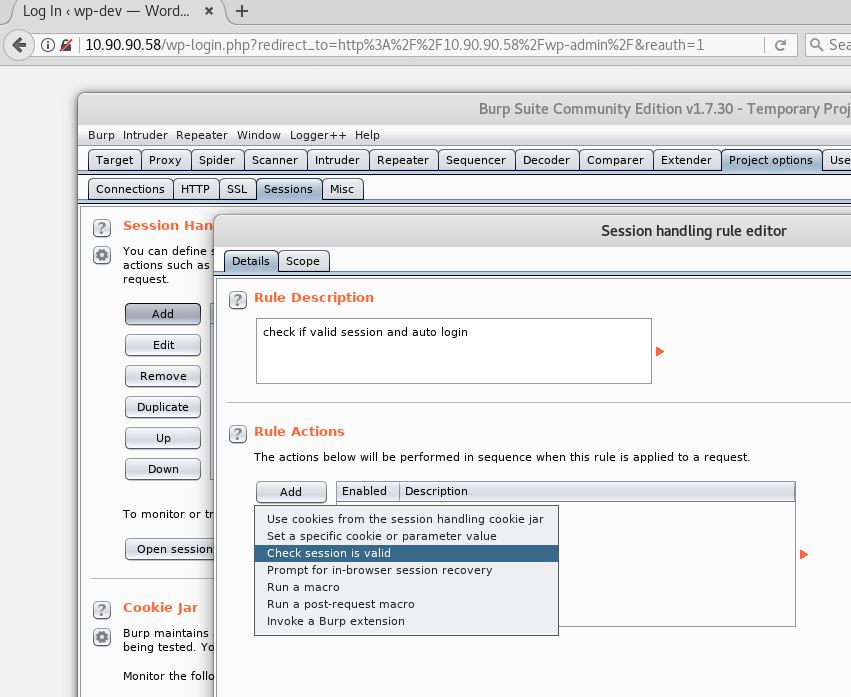Switch to the Repeater tab
The height and width of the screenshot is (697, 851).
click(x=403, y=160)
